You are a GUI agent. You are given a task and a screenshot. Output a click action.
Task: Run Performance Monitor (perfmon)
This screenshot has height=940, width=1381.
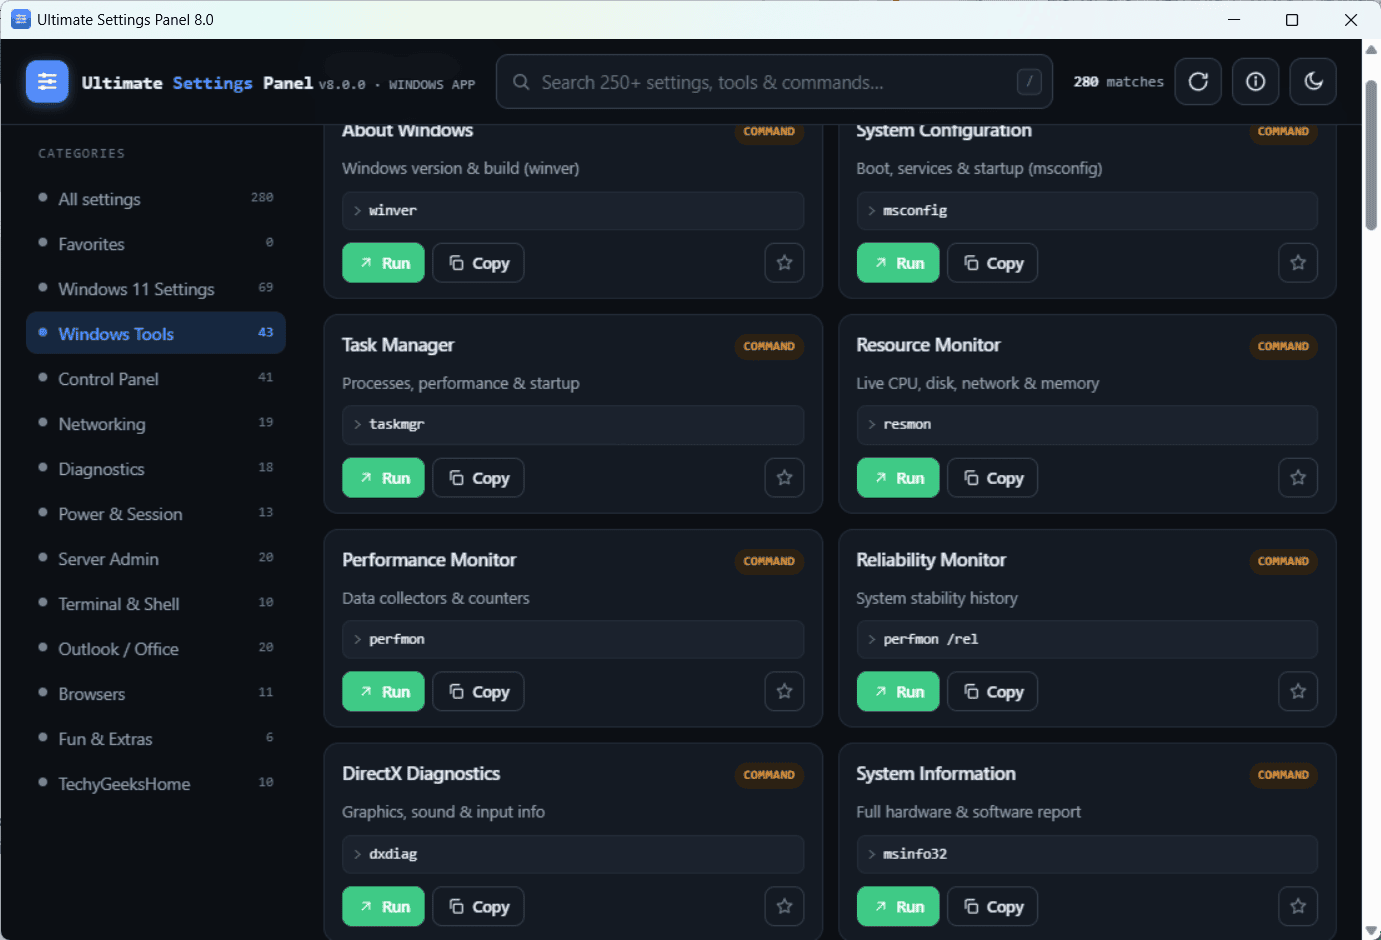coord(384,692)
